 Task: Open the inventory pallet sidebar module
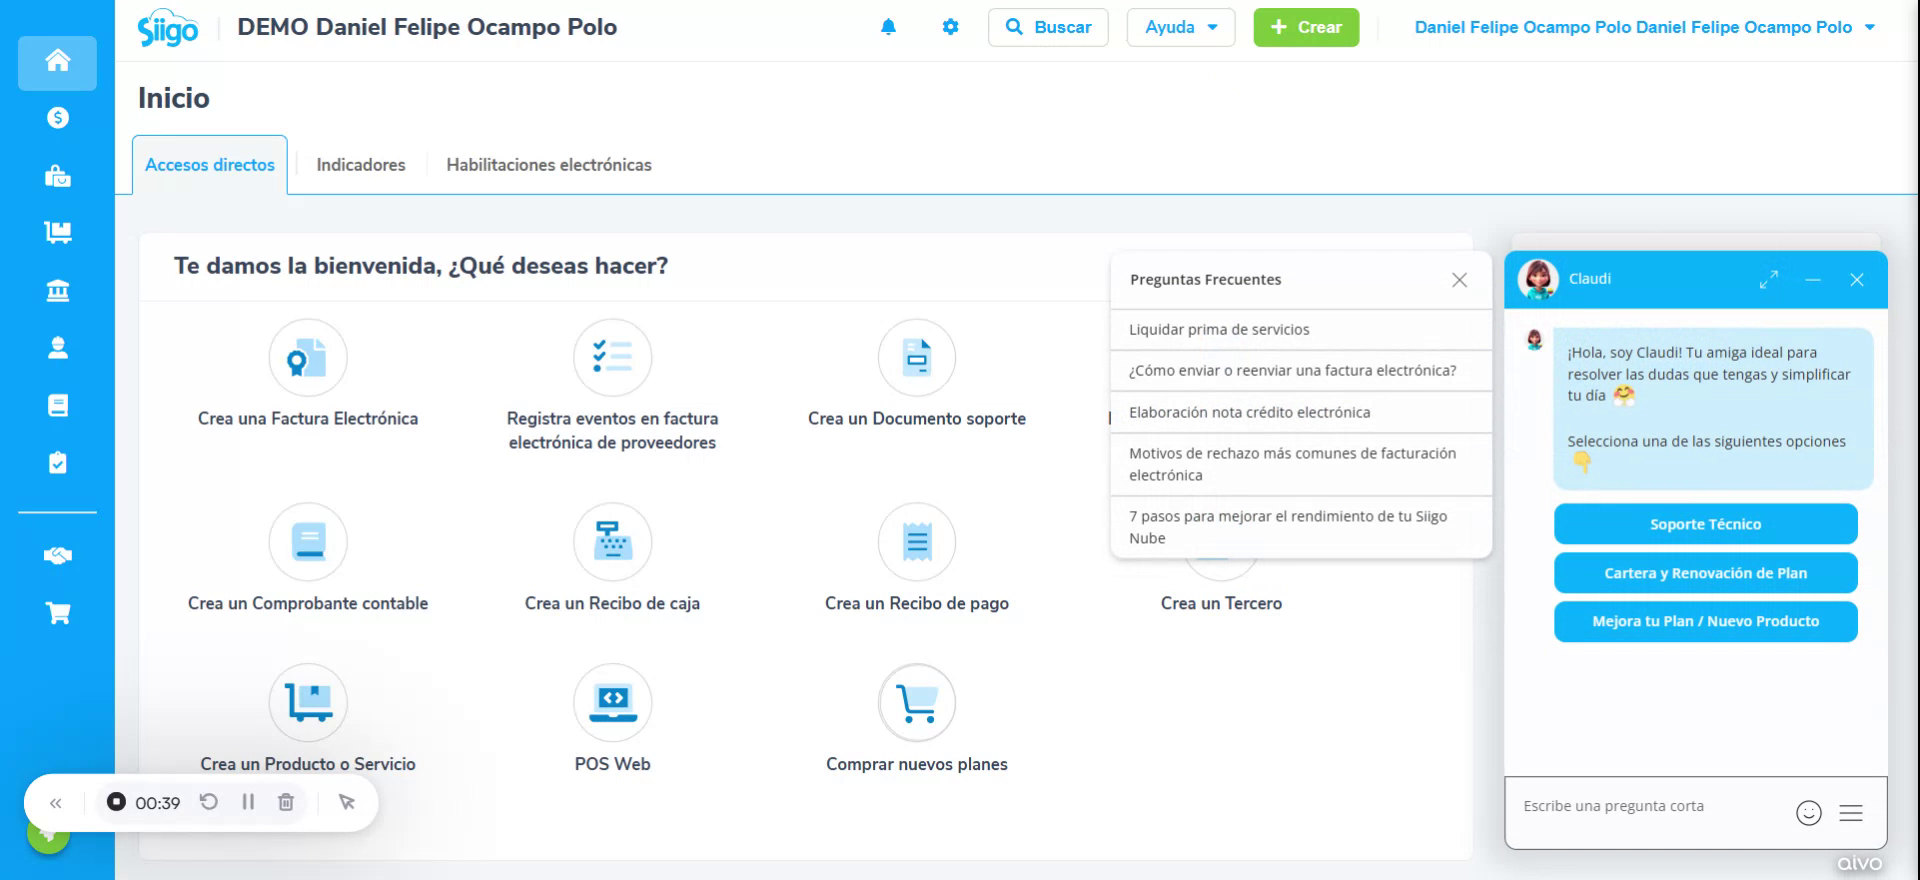(x=58, y=233)
